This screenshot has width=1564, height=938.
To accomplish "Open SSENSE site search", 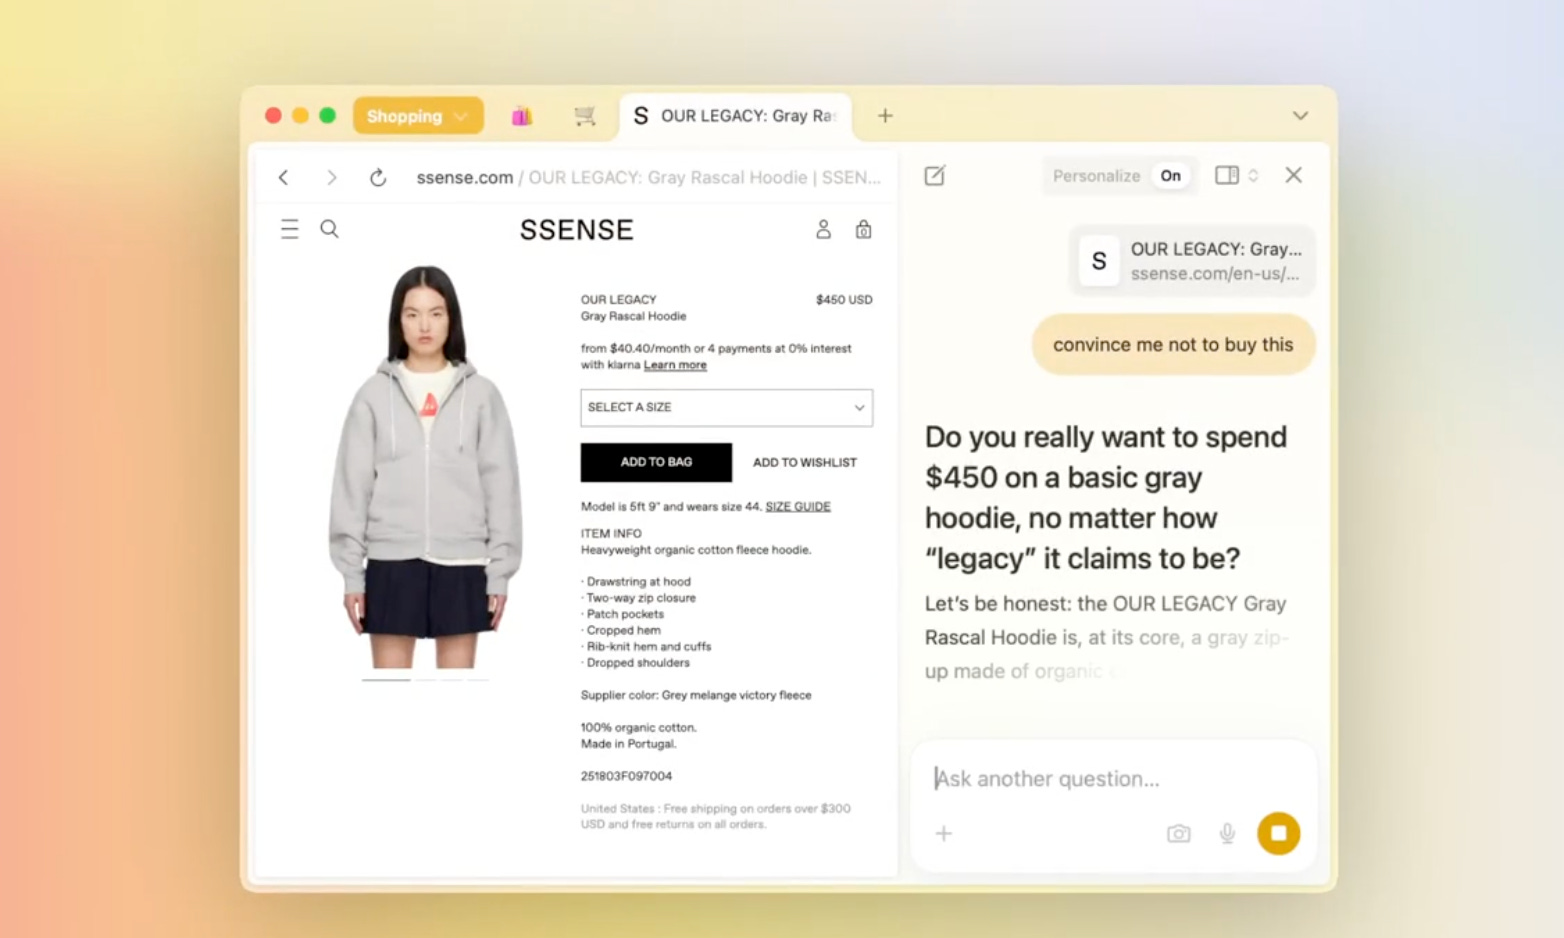I will (x=329, y=229).
